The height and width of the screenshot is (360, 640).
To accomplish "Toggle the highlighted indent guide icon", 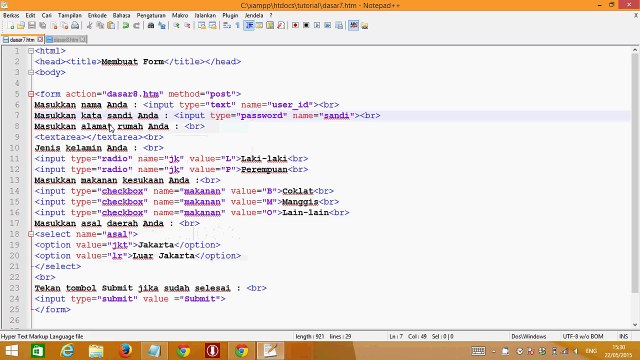I will coord(249,25).
